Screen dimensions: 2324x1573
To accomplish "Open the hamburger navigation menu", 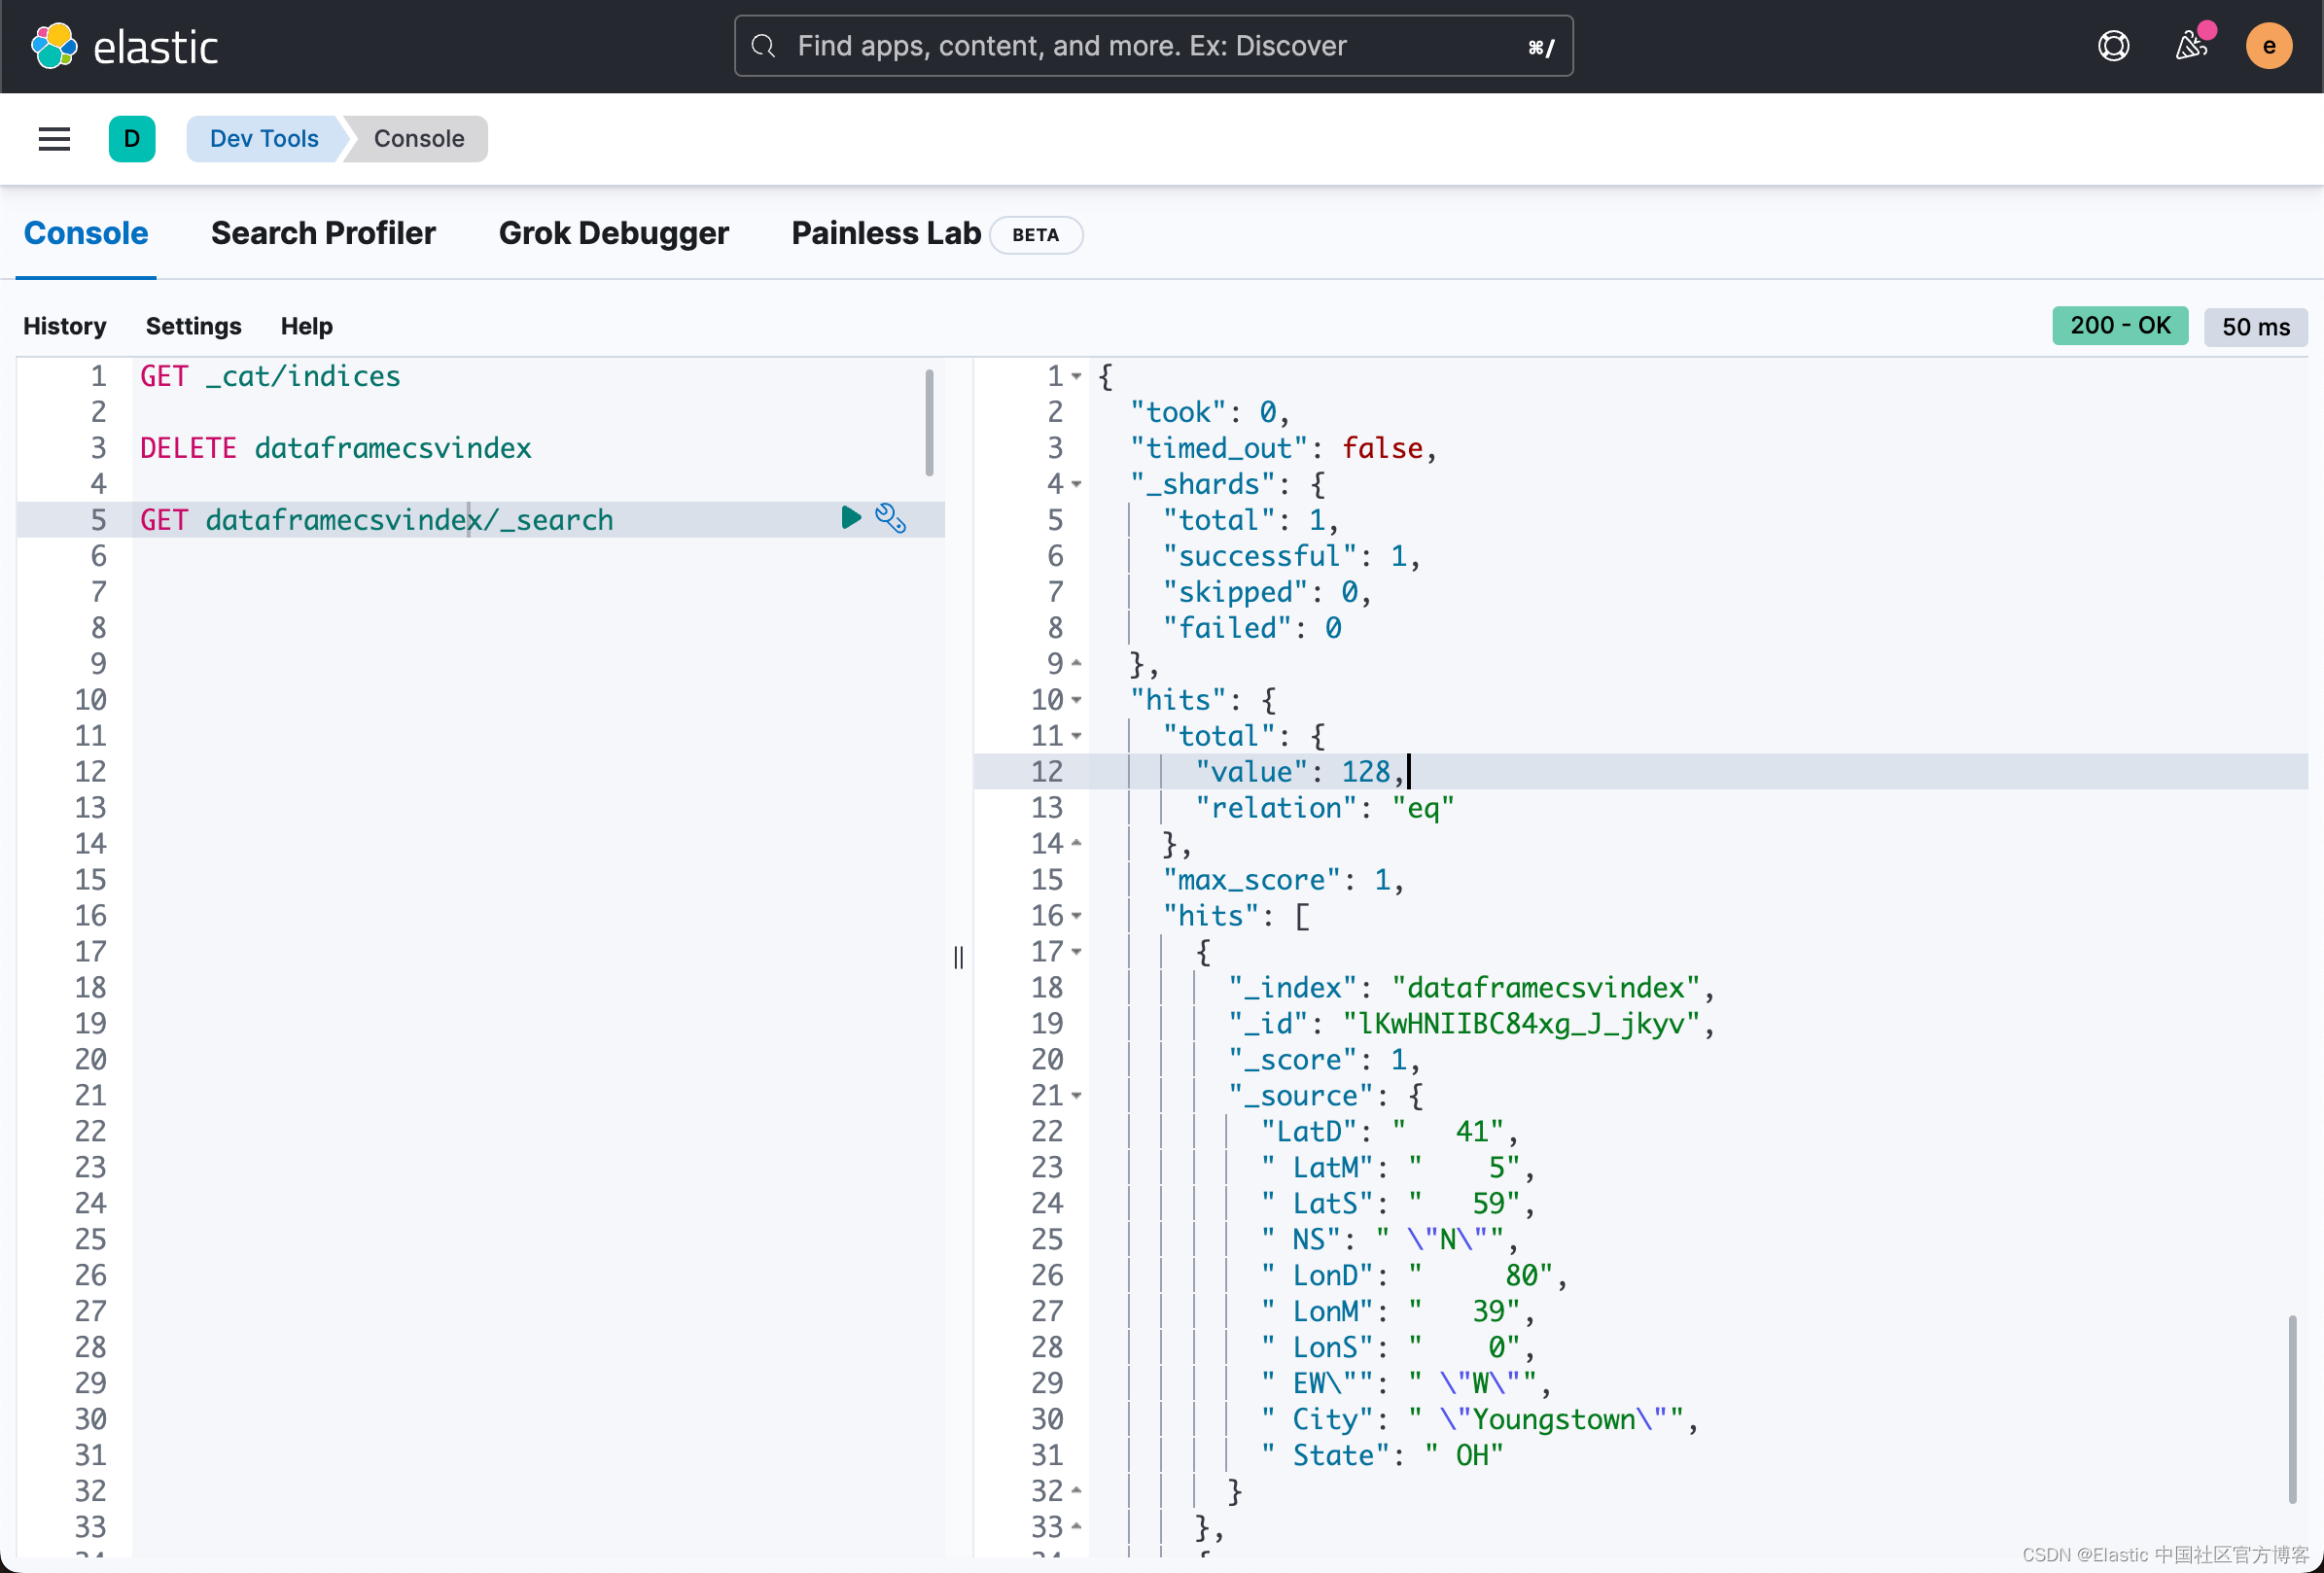I will (54, 139).
